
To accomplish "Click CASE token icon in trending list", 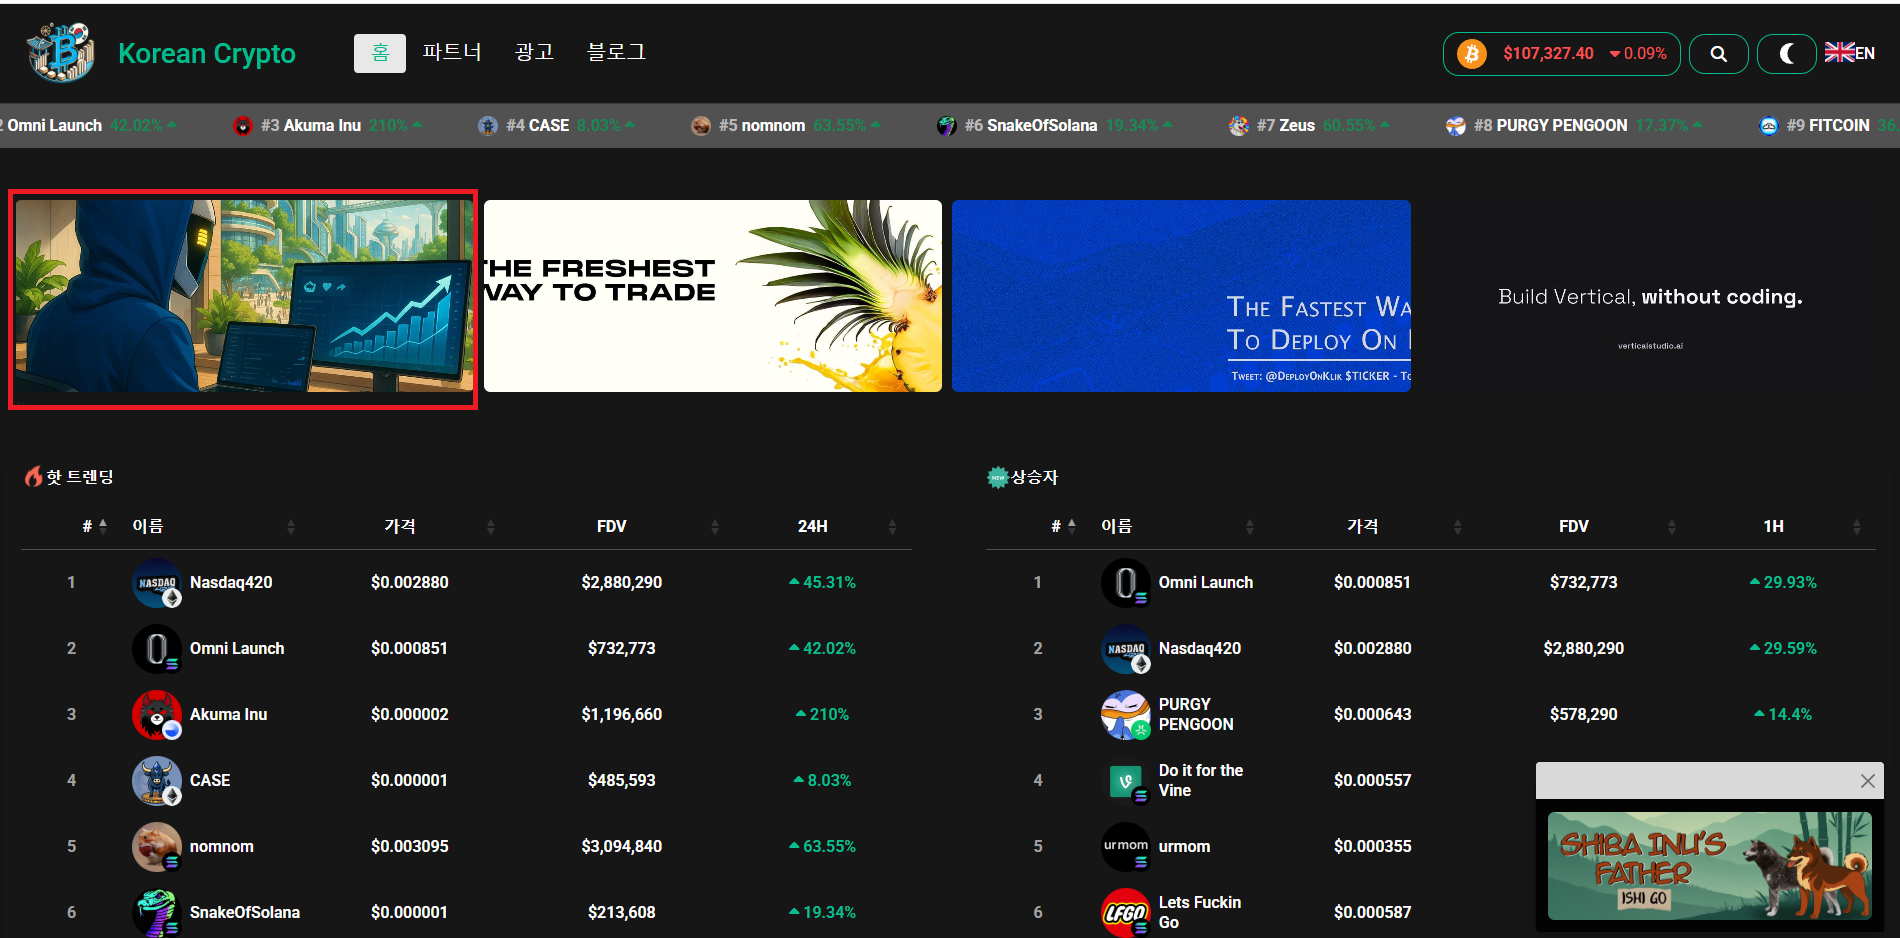I will coord(157,781).
